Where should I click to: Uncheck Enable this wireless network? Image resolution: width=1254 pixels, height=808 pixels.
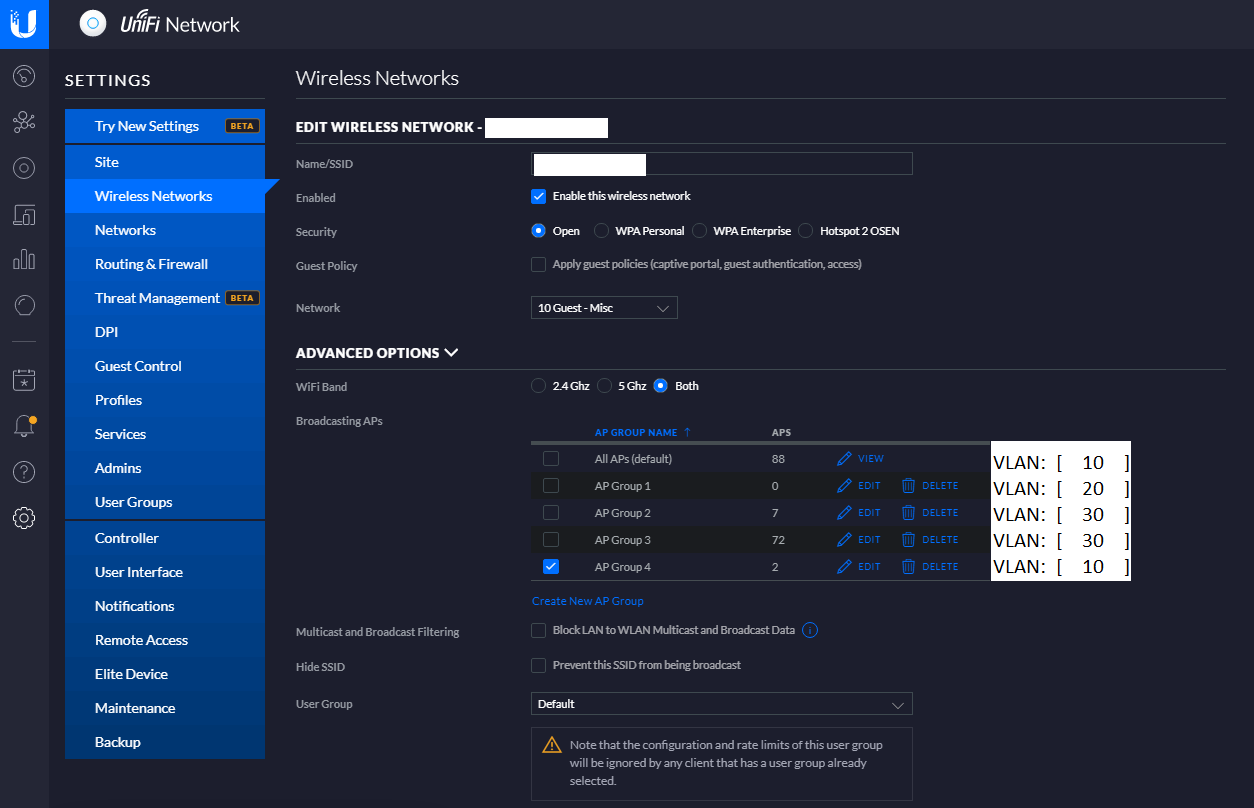(538, 196)
